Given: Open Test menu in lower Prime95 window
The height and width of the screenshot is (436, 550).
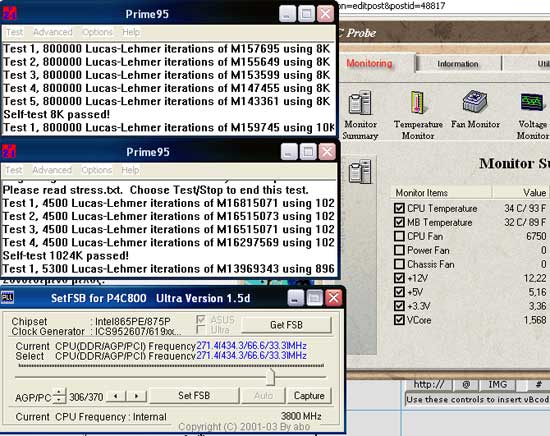Looking at the screenshot, I should (14, 170).
